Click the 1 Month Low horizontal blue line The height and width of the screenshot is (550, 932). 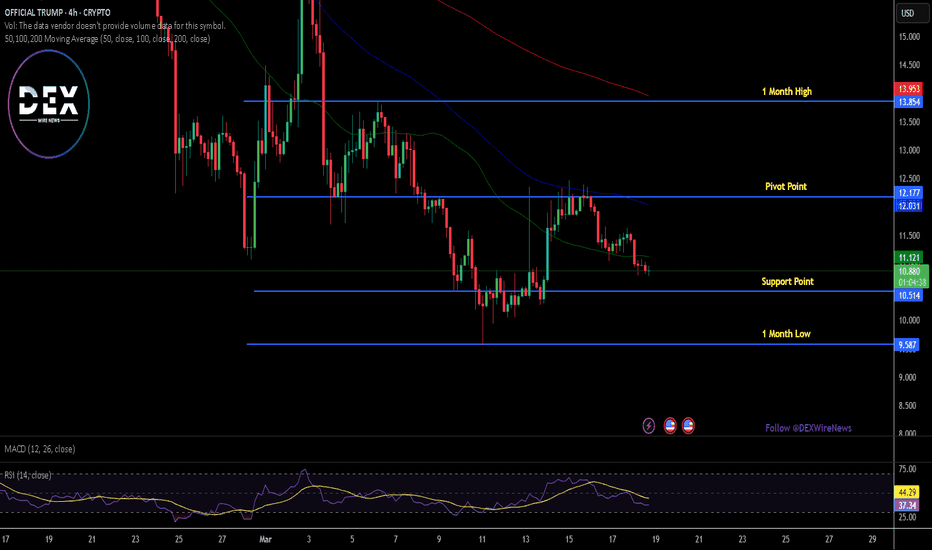pos(571,344)
